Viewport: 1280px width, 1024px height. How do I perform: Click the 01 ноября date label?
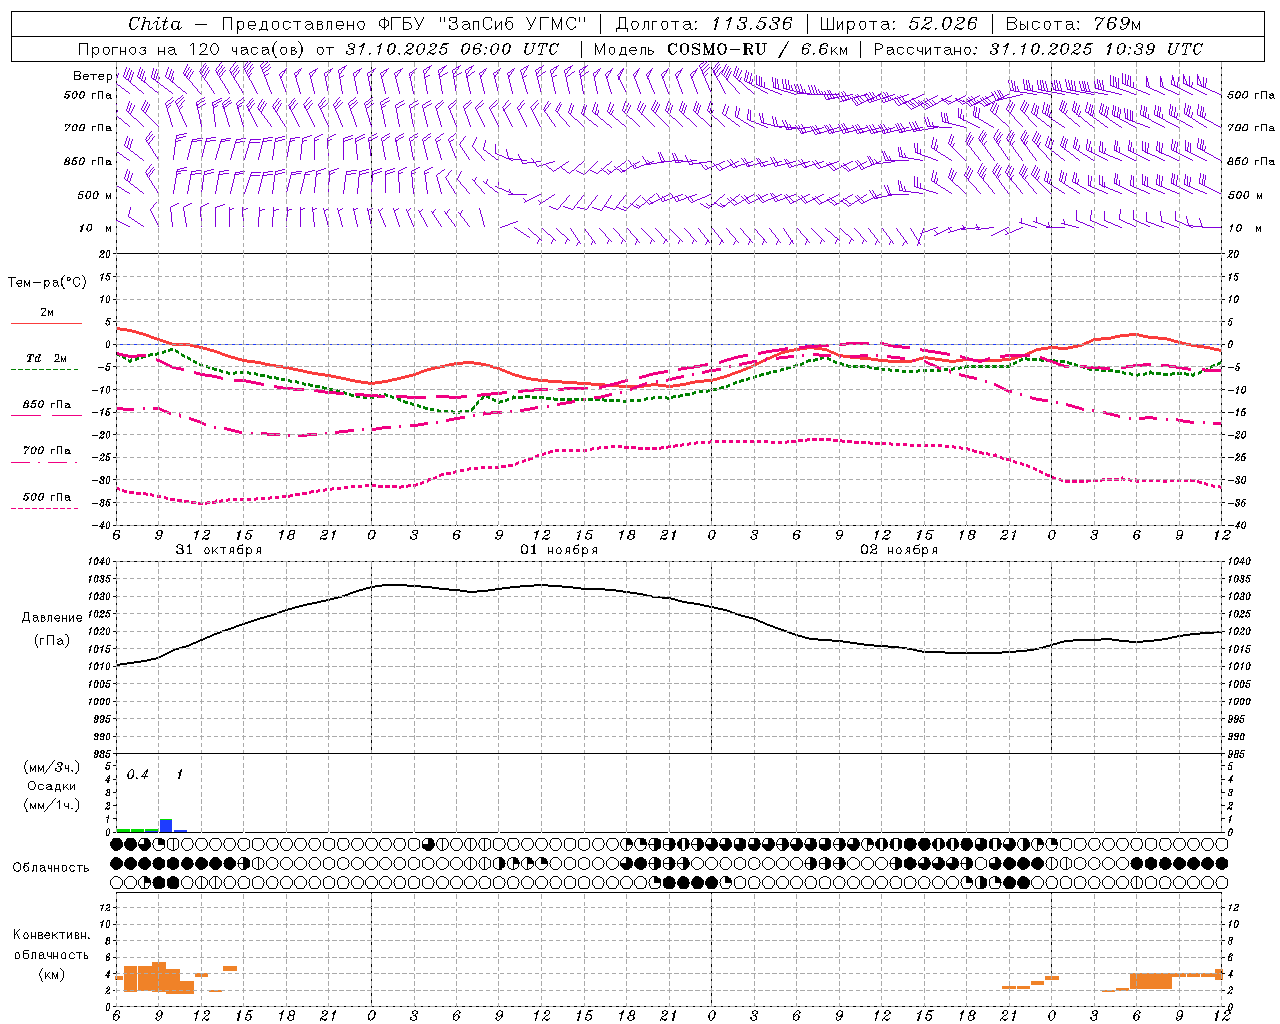tap(559, 550)
